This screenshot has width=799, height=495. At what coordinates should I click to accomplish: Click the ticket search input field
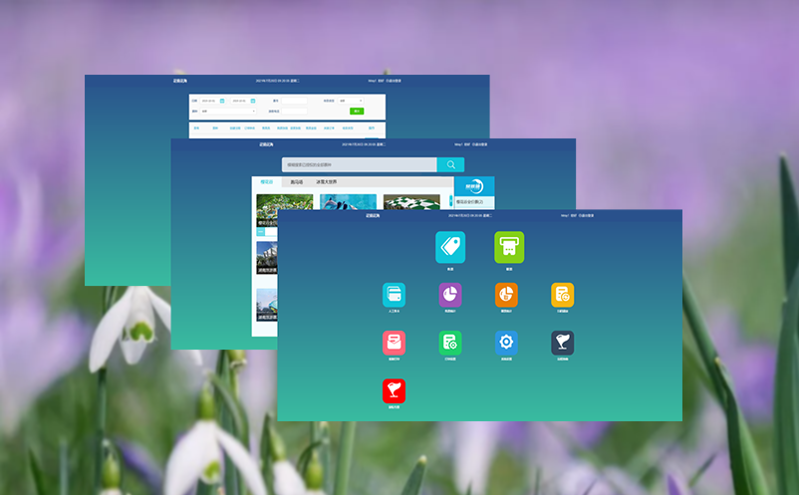point(359,165)
